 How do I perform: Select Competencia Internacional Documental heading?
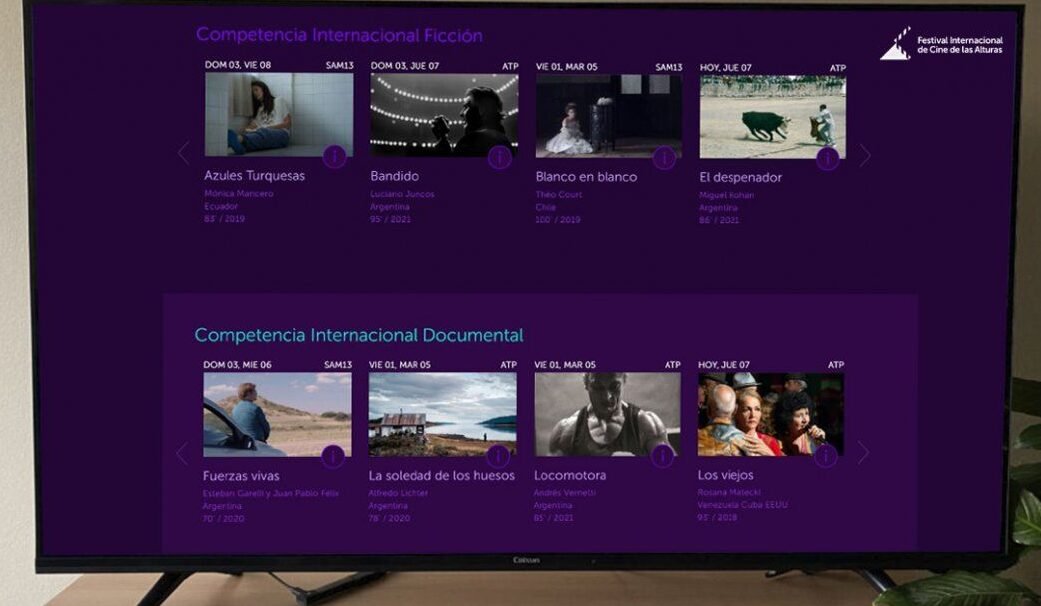tap(360, 334)
